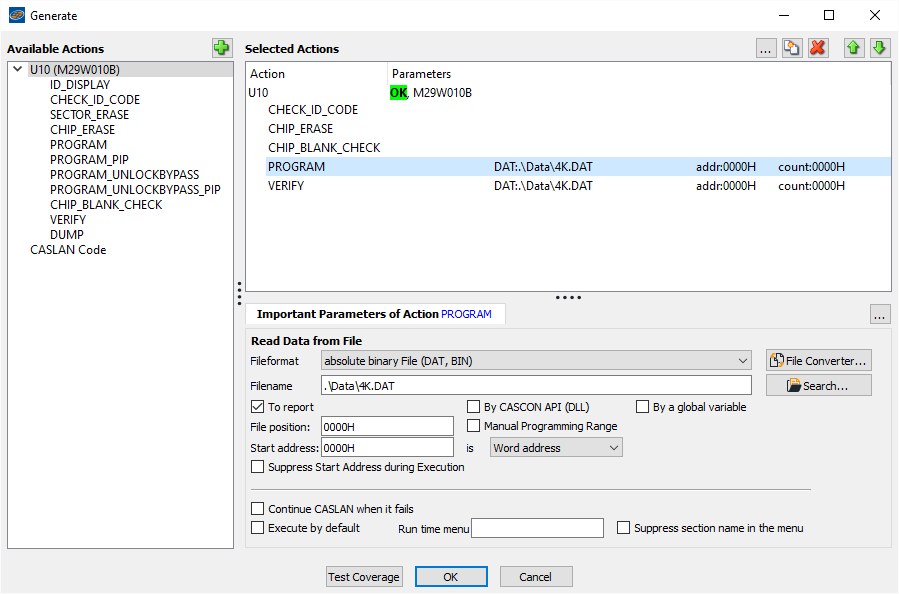Enable By a global variable checkbox
This screenshot has height=594, width=899.
642,407
